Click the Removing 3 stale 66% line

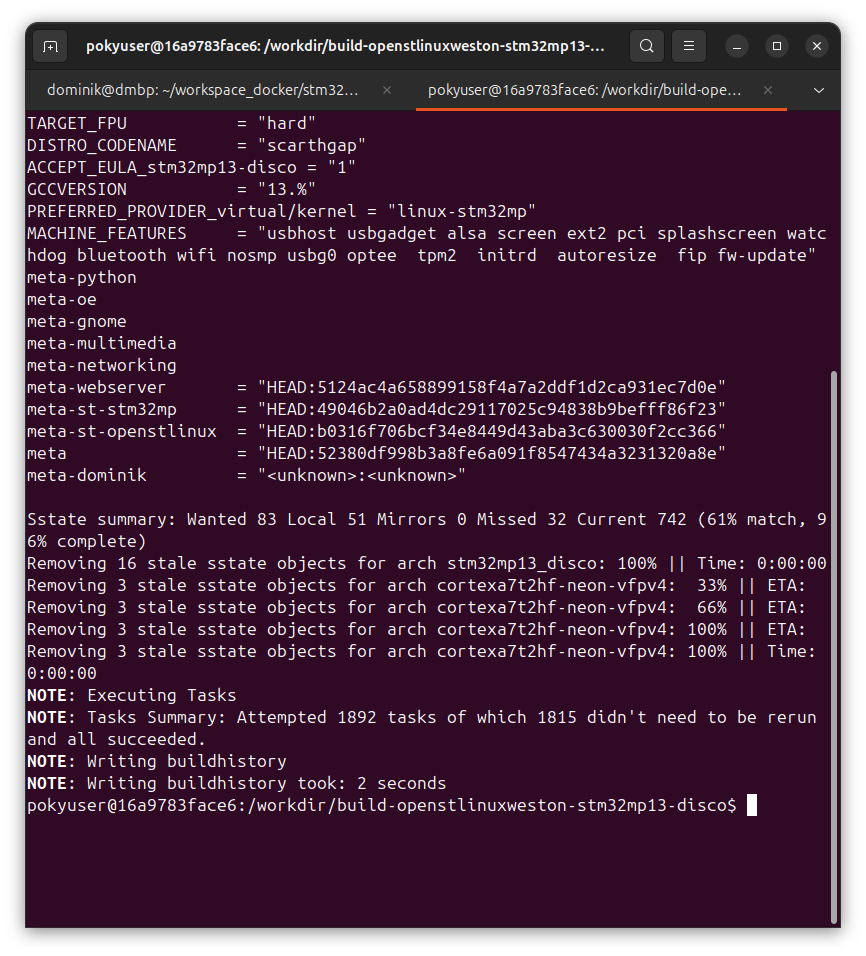pos(416,607)
